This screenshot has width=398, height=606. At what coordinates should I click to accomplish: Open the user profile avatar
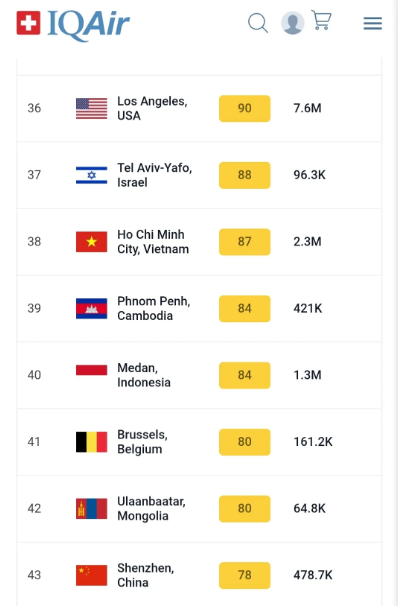click(293, 23)
